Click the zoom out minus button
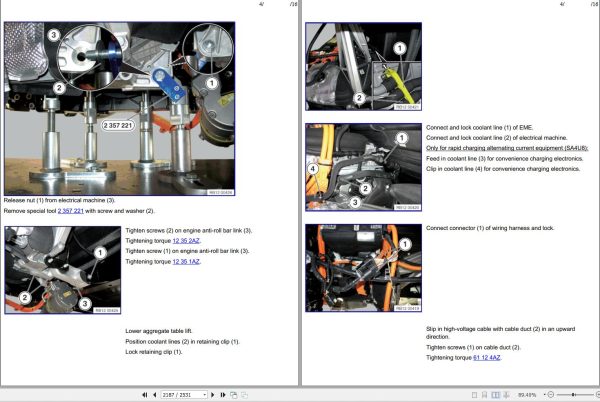 point(551,394)
